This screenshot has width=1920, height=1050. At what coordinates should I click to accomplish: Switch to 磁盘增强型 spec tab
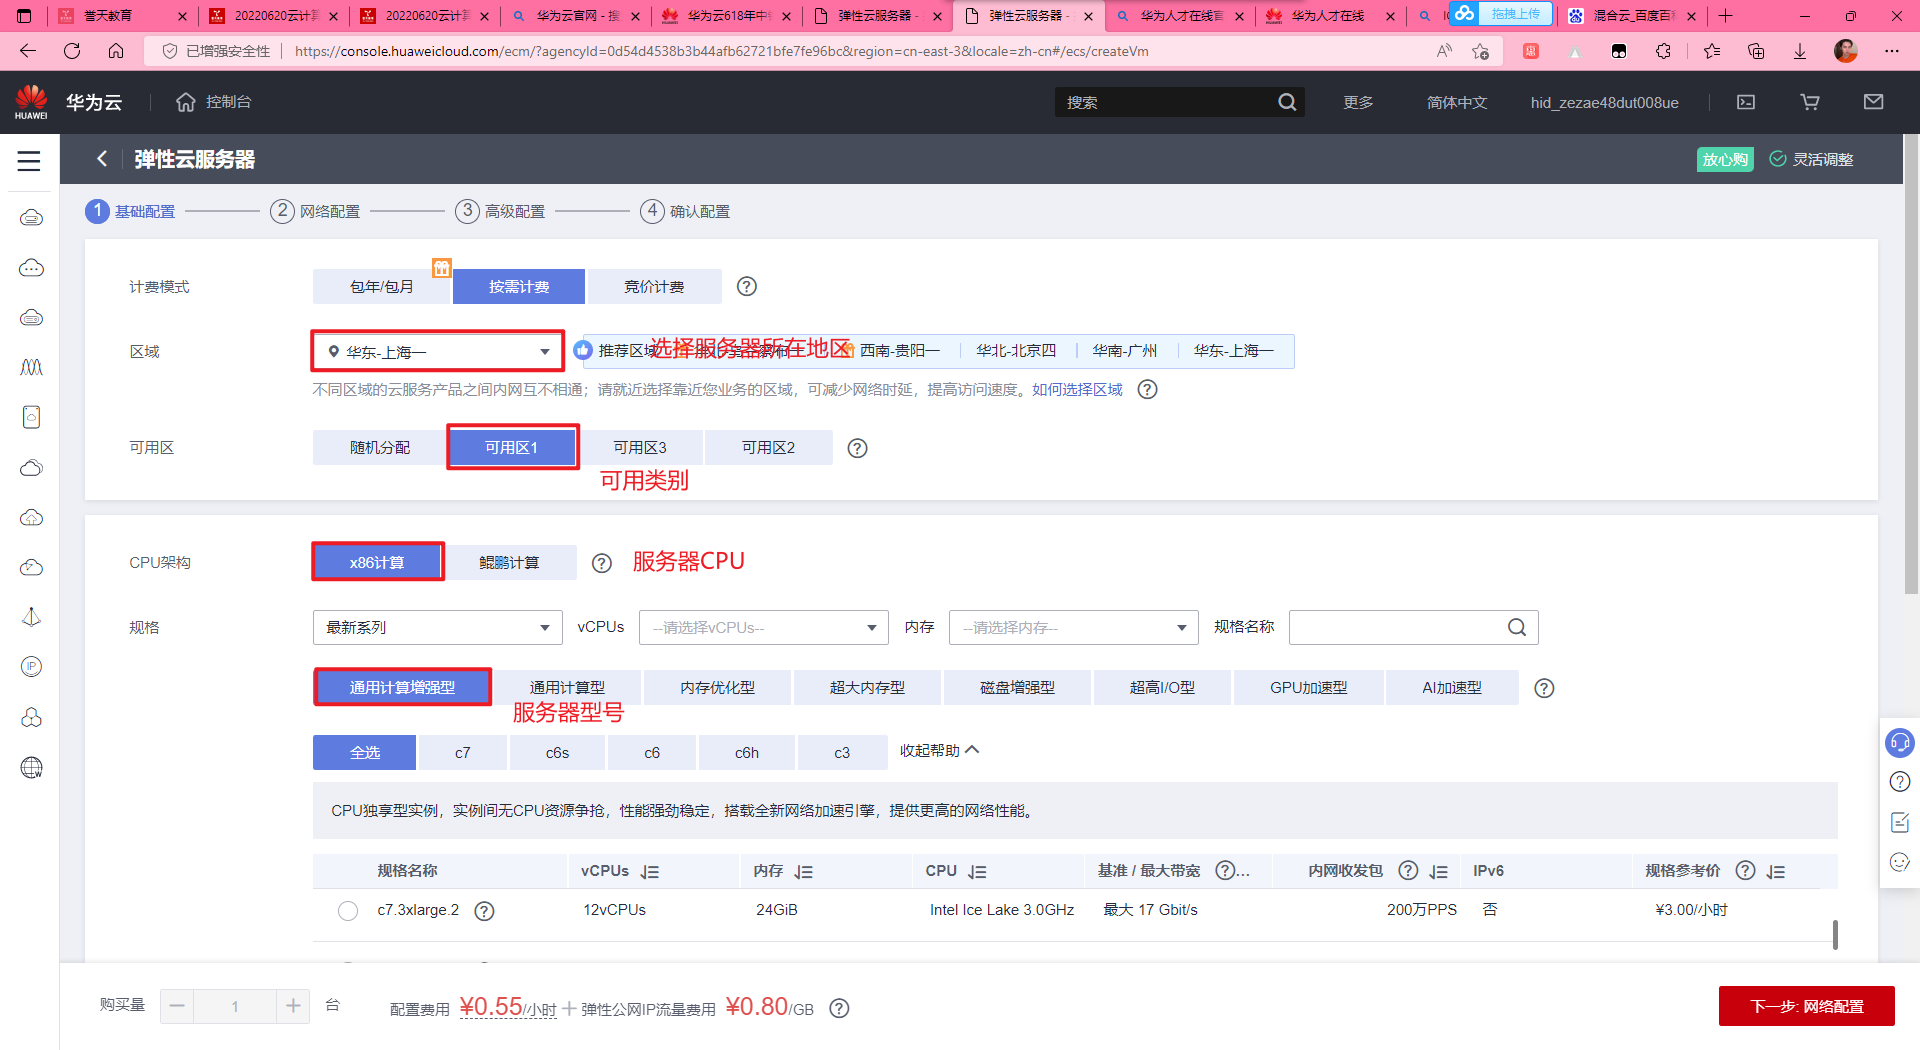point(1017,688)
